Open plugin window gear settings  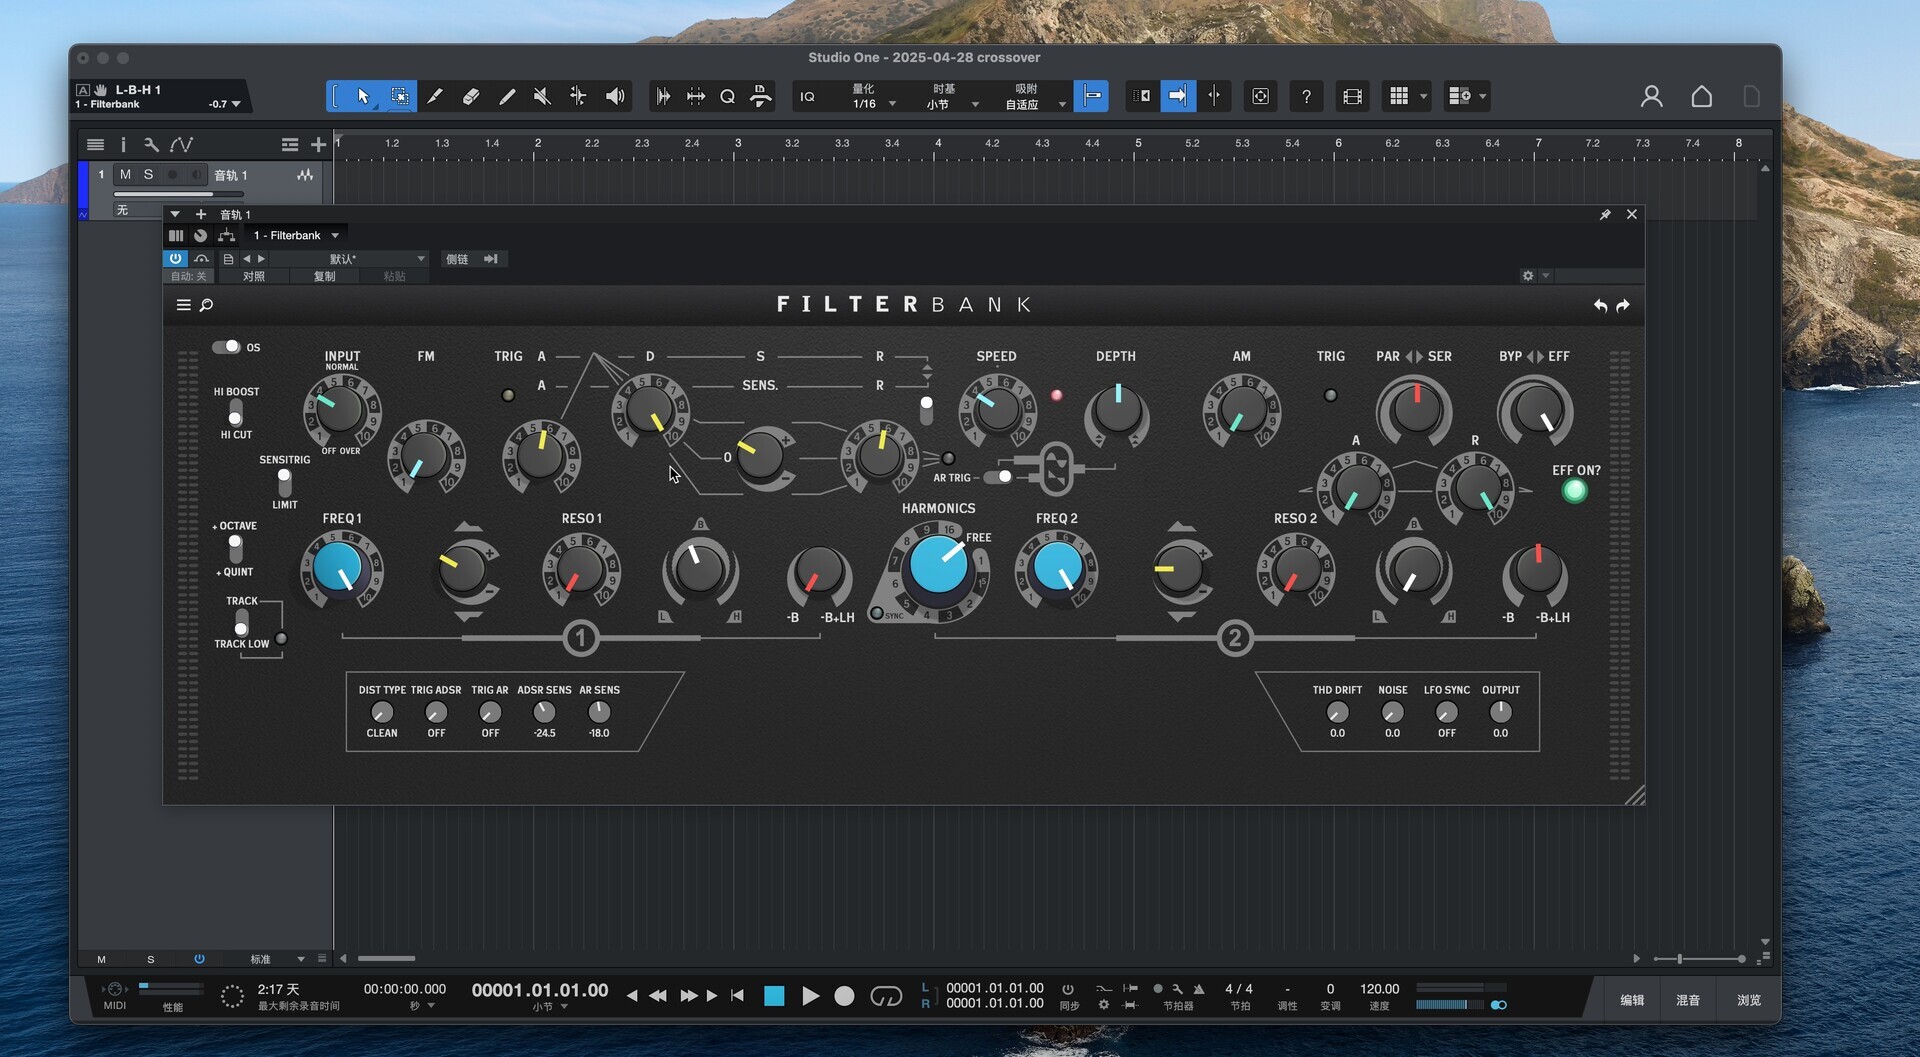pos(1527,275)
